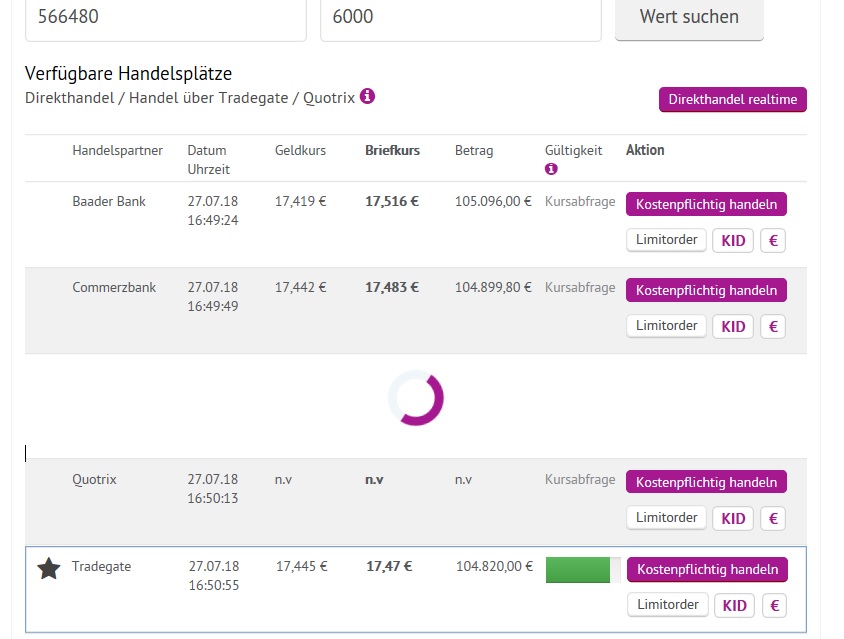Click the euro cost icon in Baader Bank row
Viewport: 844px width, 639px height.
(x=772, y=240)
